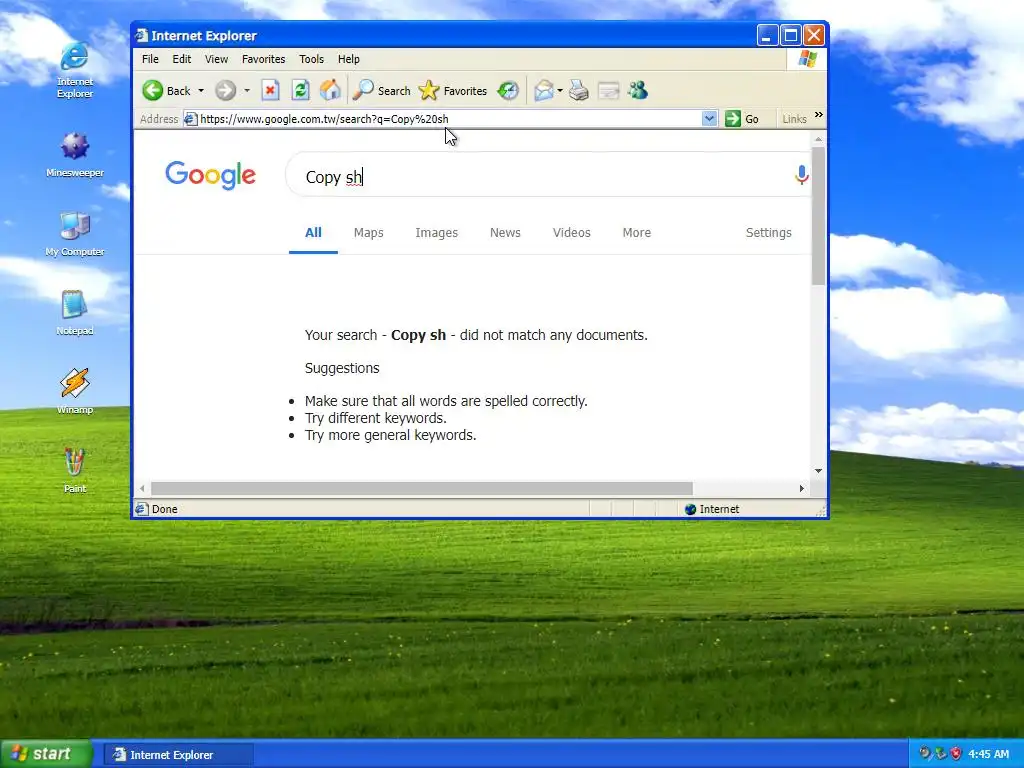Click the green Go arrow button

pos(733,118)
